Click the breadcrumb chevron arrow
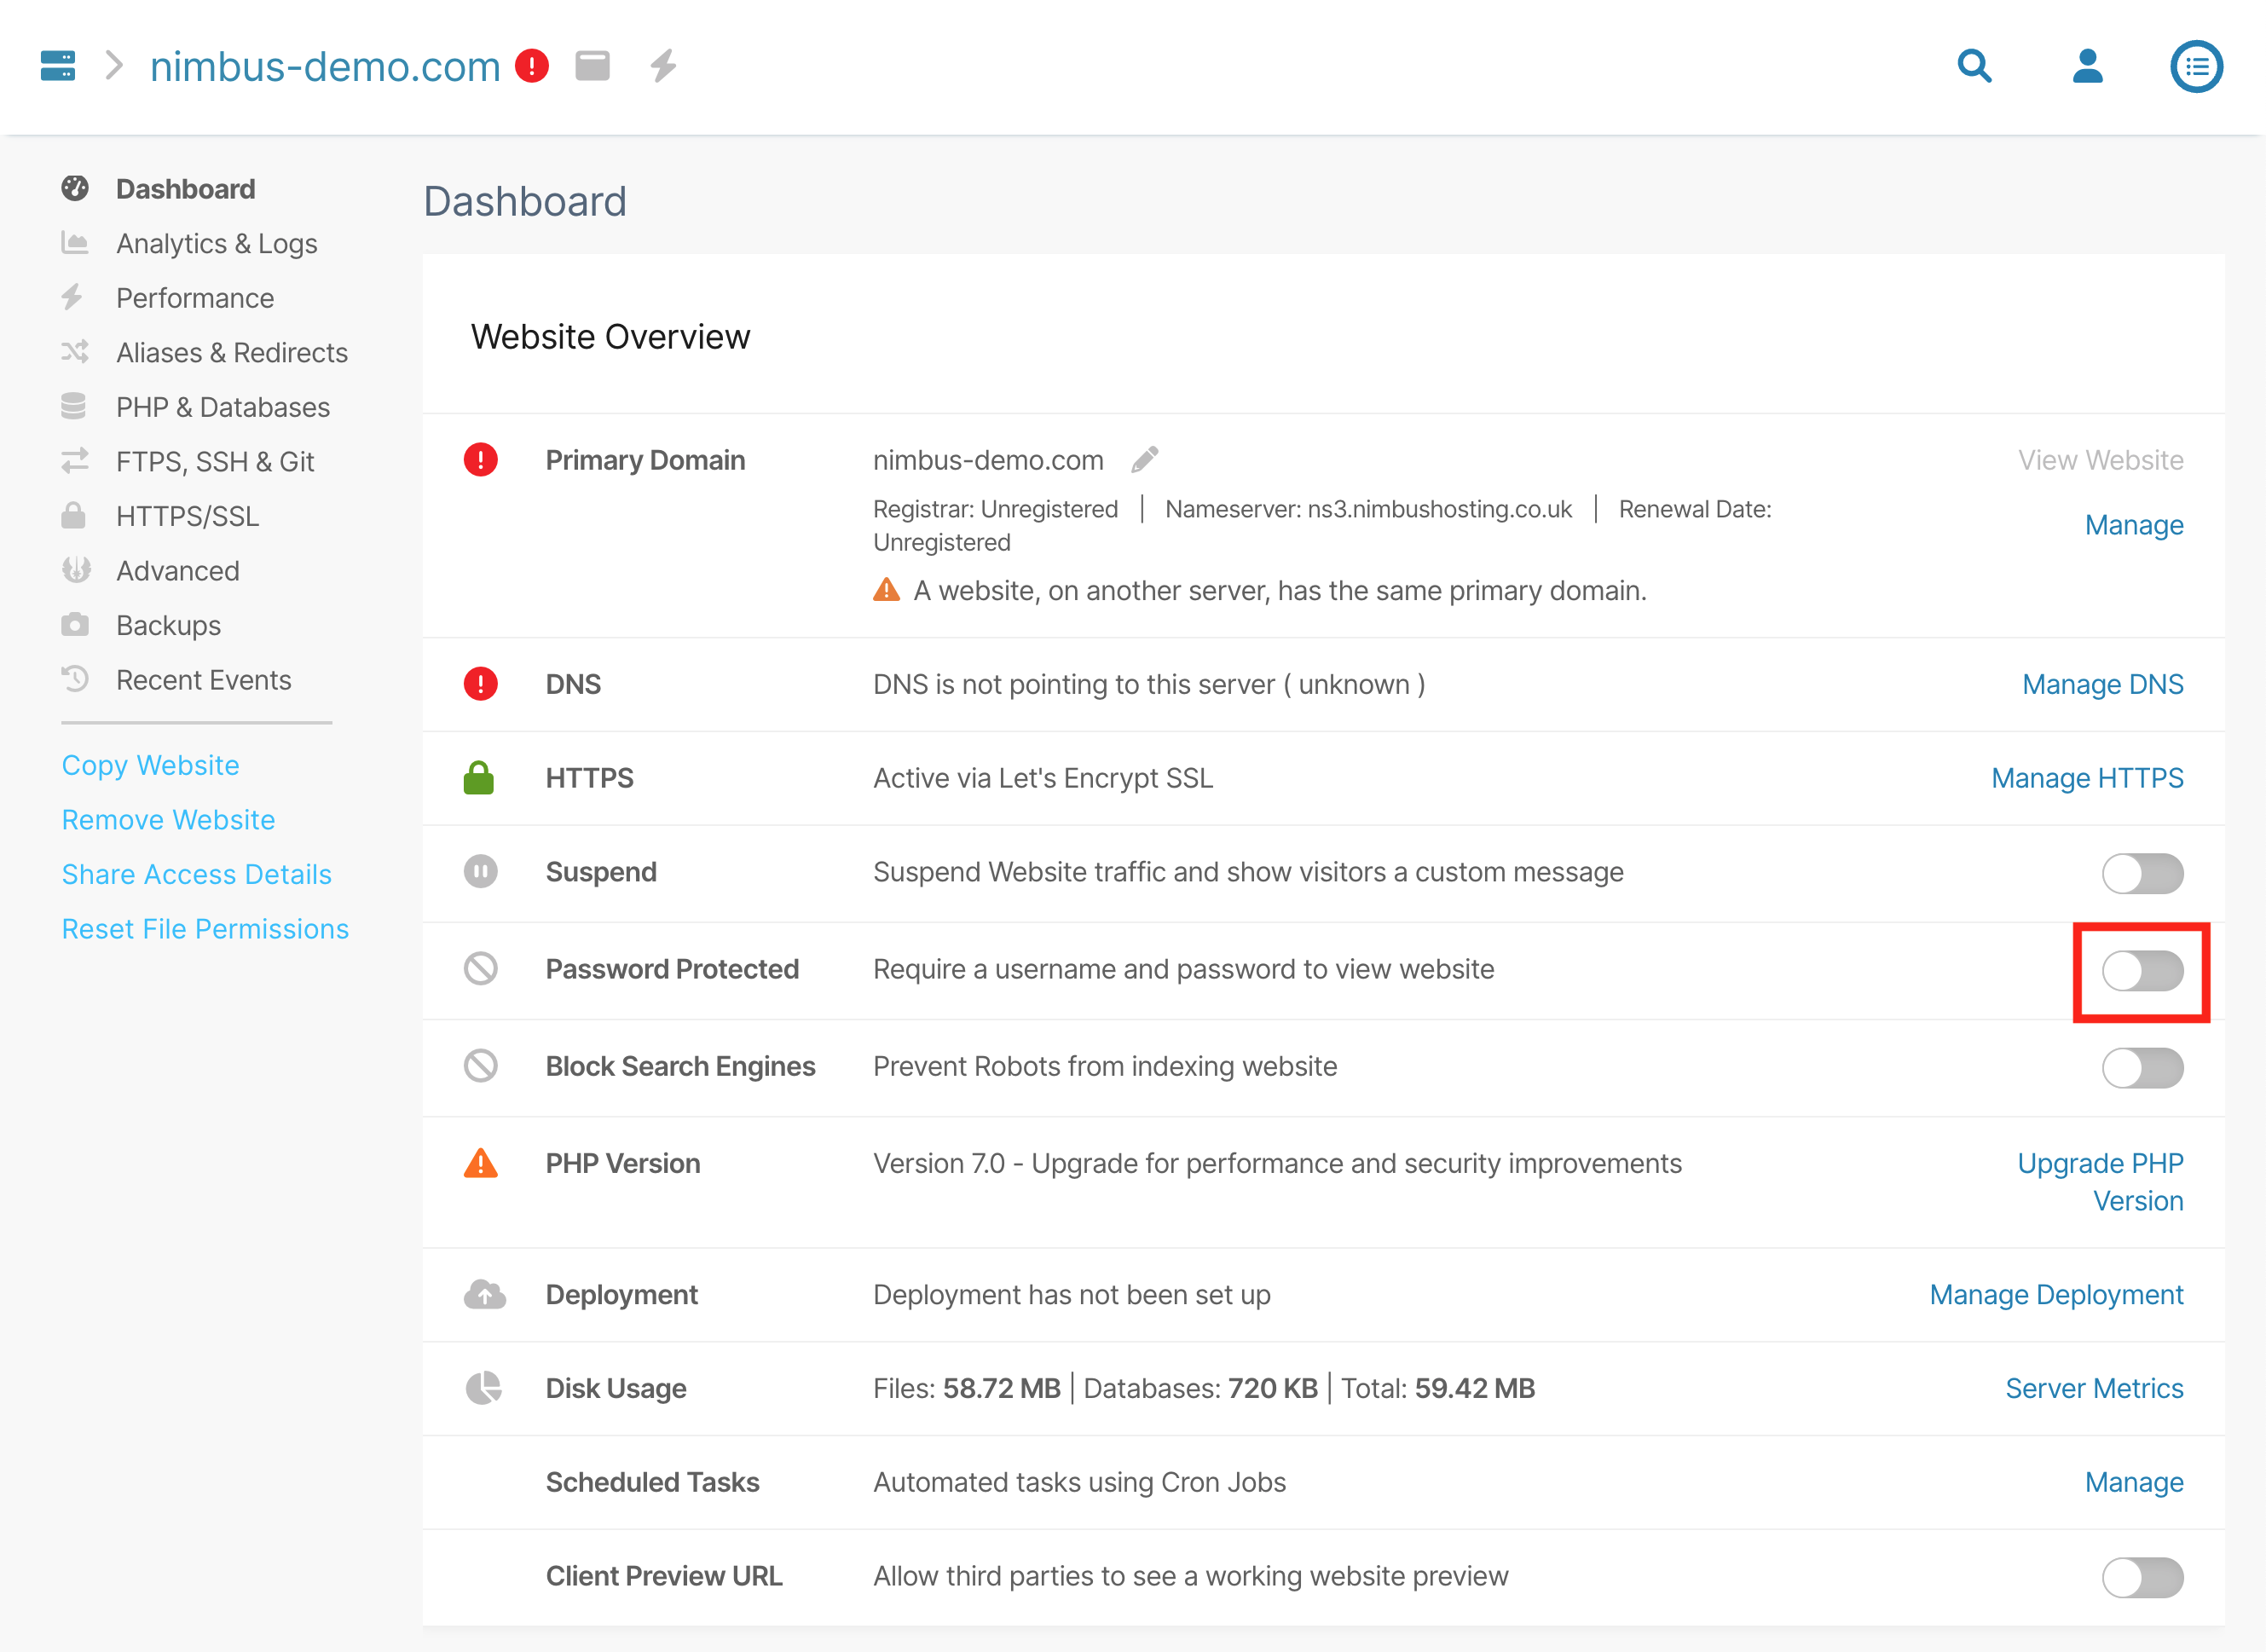 [115, 66]
